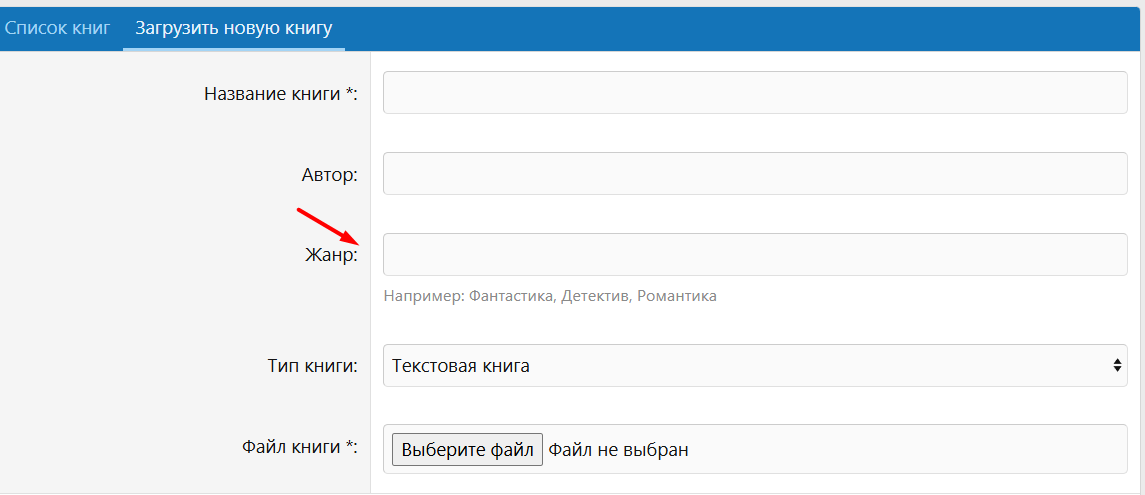Click the Тип книги label

click(x=313, y=366)
